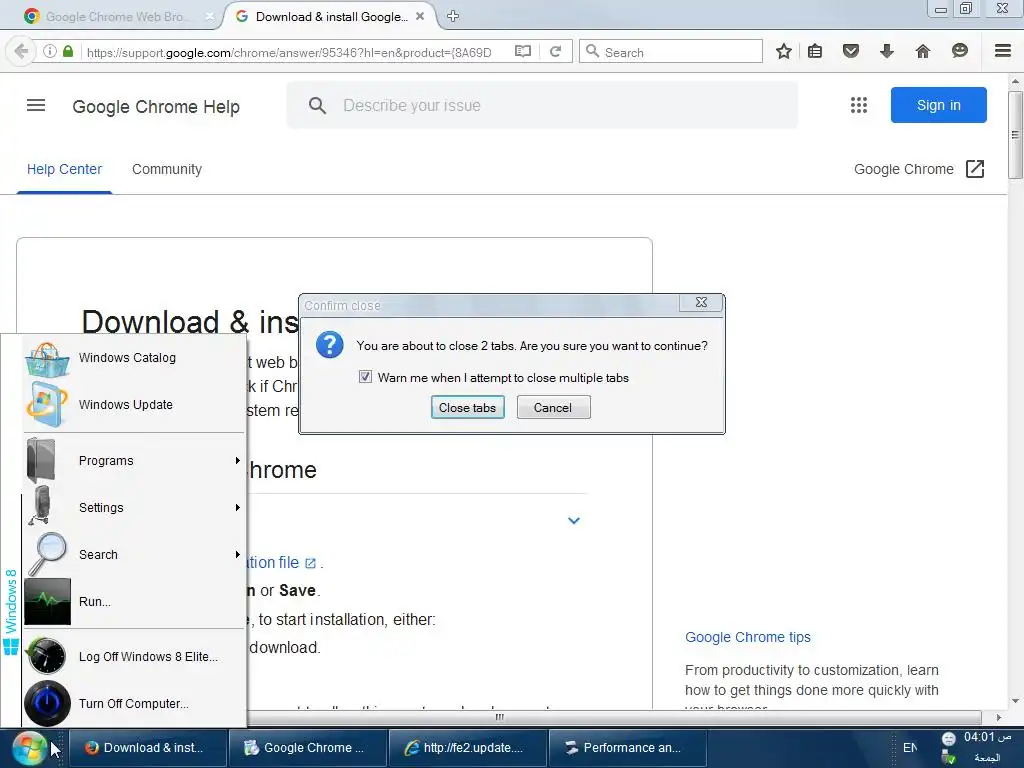This screenshot has height=768, width=1024.
Task: Click the horizontal scrollbar thumb
Action: 499,717
